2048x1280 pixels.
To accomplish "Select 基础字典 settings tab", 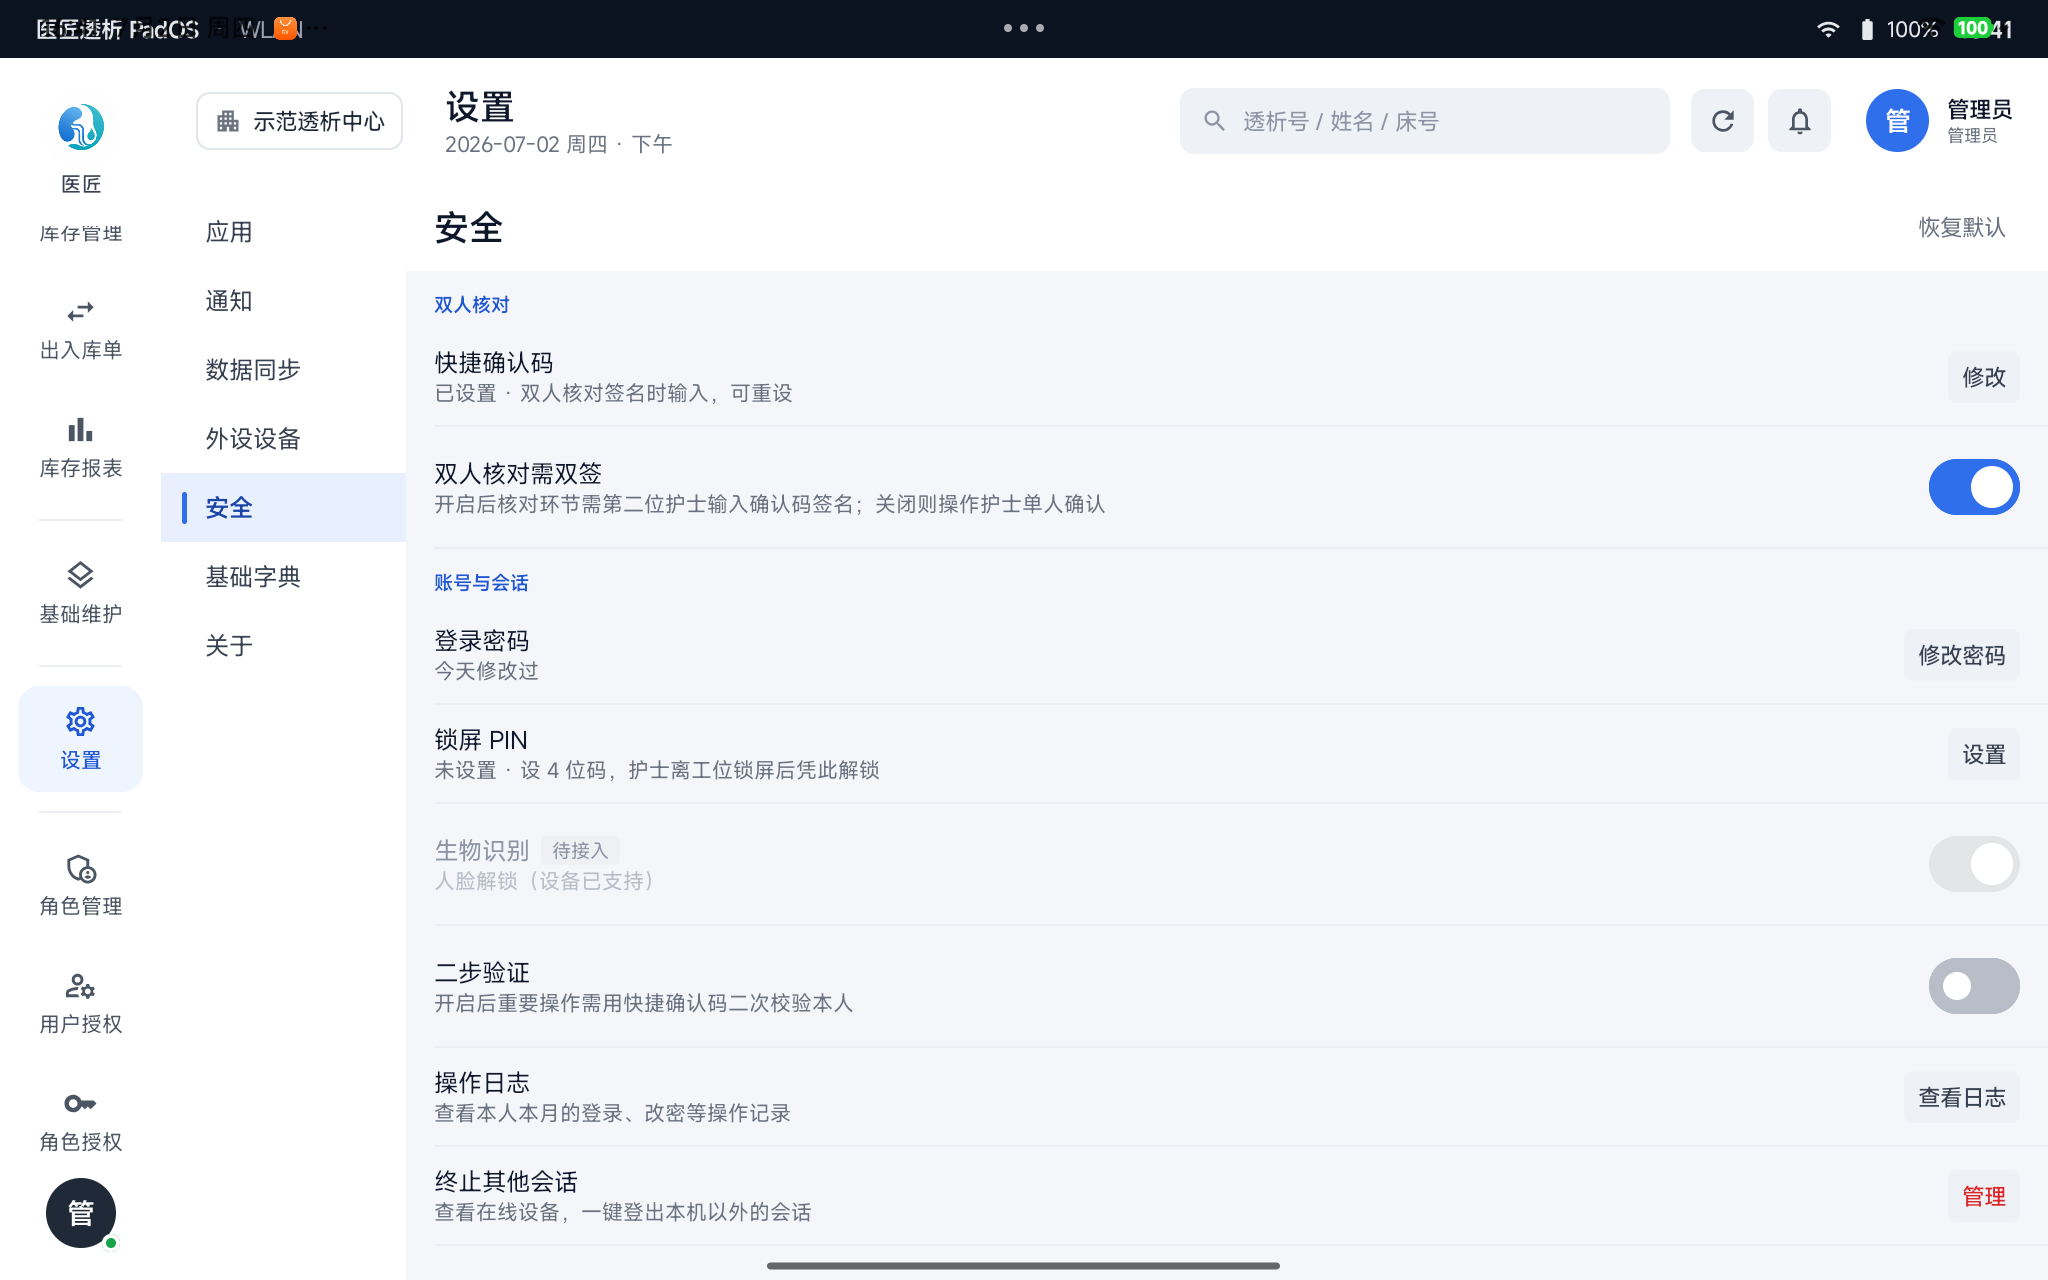I will click(283, 577).
